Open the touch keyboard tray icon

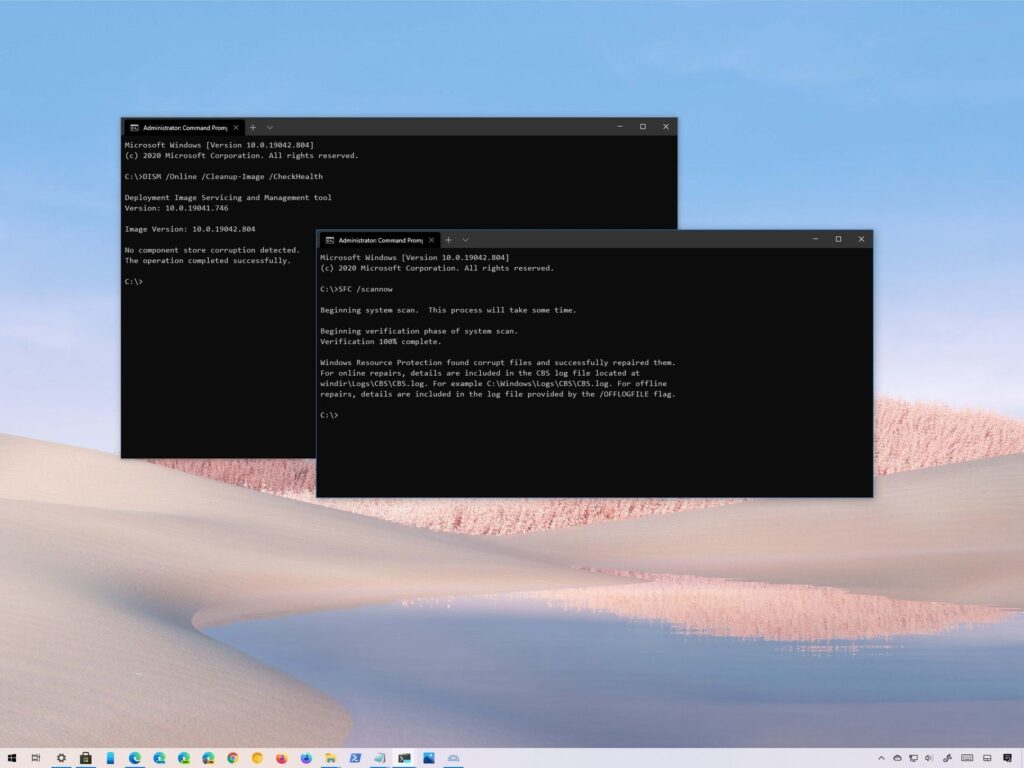pyautogui.click(x=967, y=758)
